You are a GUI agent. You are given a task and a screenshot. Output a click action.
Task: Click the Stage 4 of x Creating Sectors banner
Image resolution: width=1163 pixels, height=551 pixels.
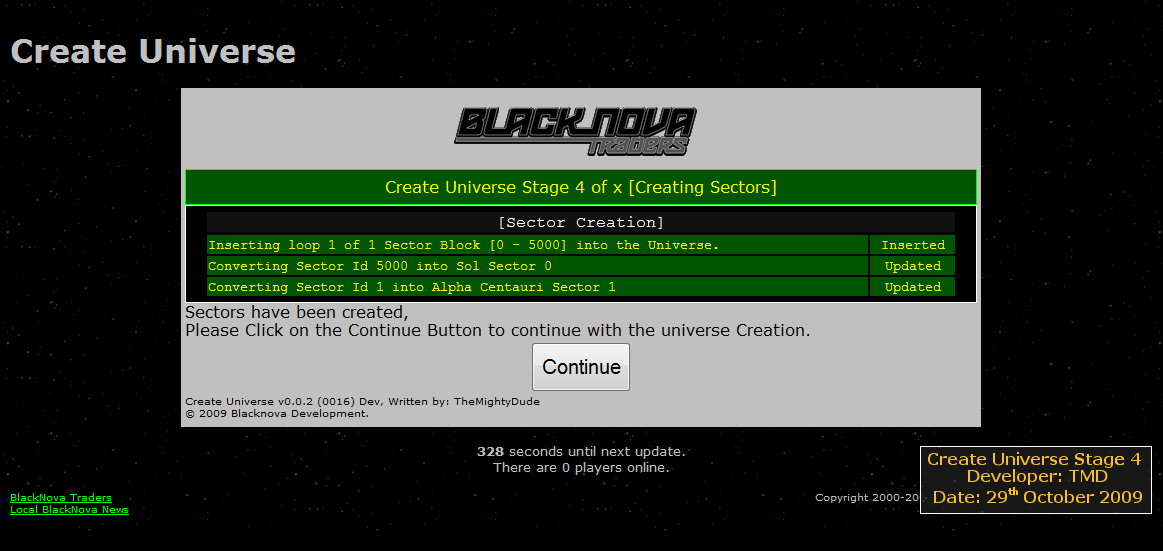(581, 187)
